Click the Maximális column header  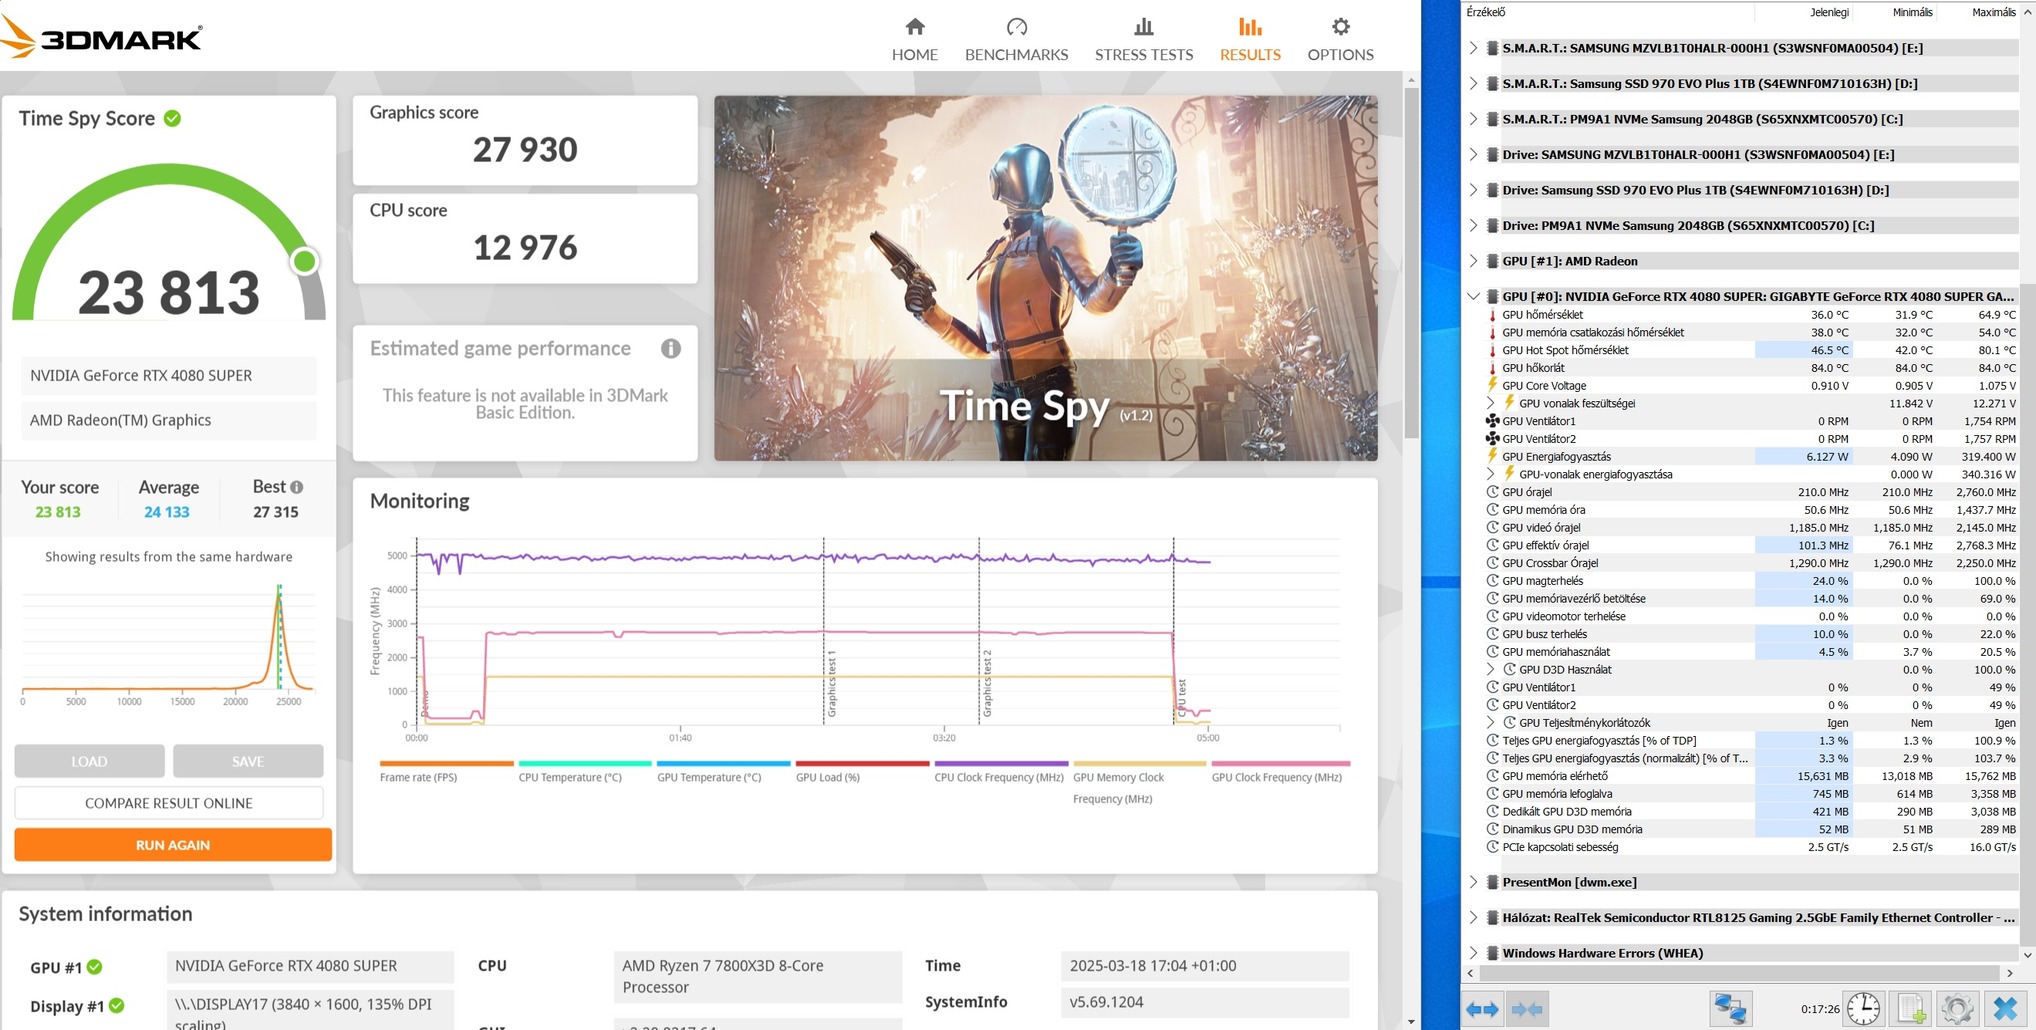click(1992, 12)
